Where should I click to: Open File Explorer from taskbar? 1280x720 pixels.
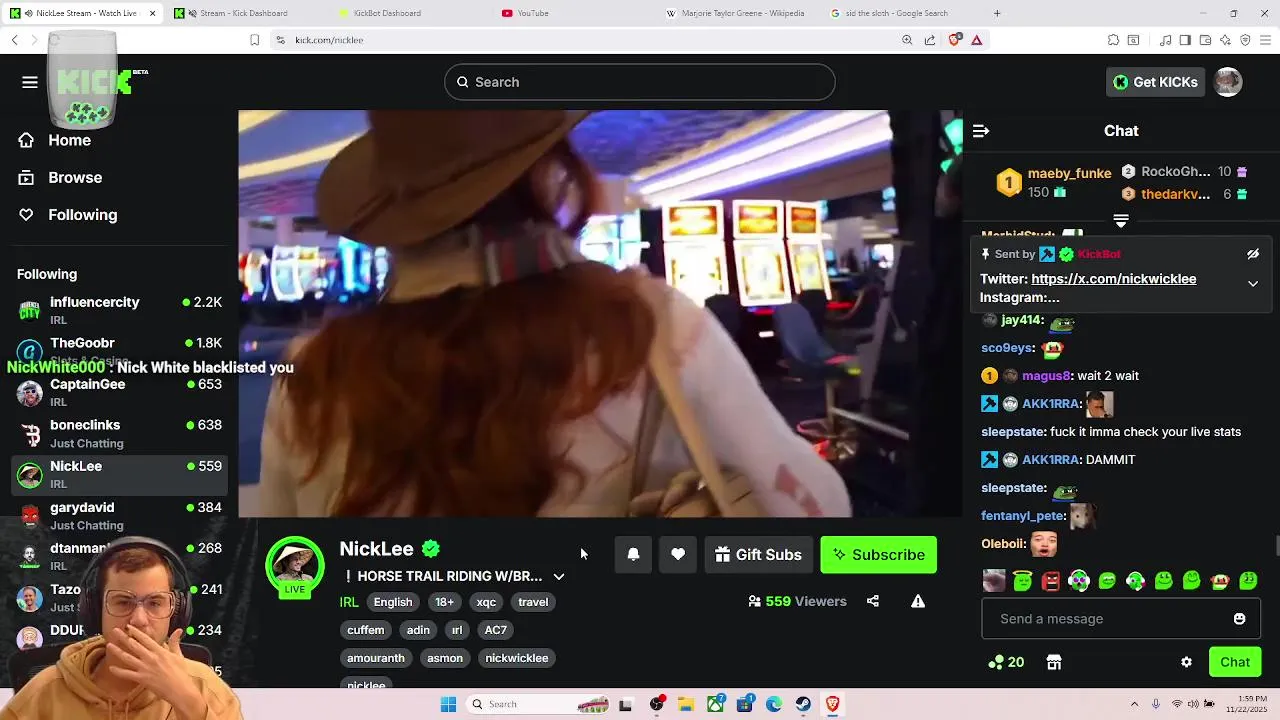click(686, 704)
